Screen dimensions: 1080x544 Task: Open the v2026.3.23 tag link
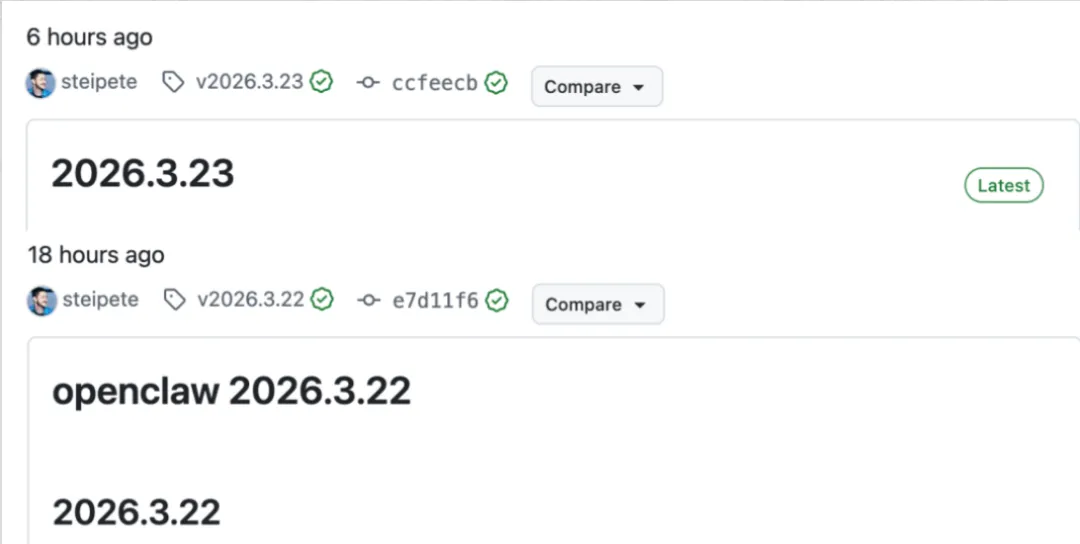tap(249, 82)
